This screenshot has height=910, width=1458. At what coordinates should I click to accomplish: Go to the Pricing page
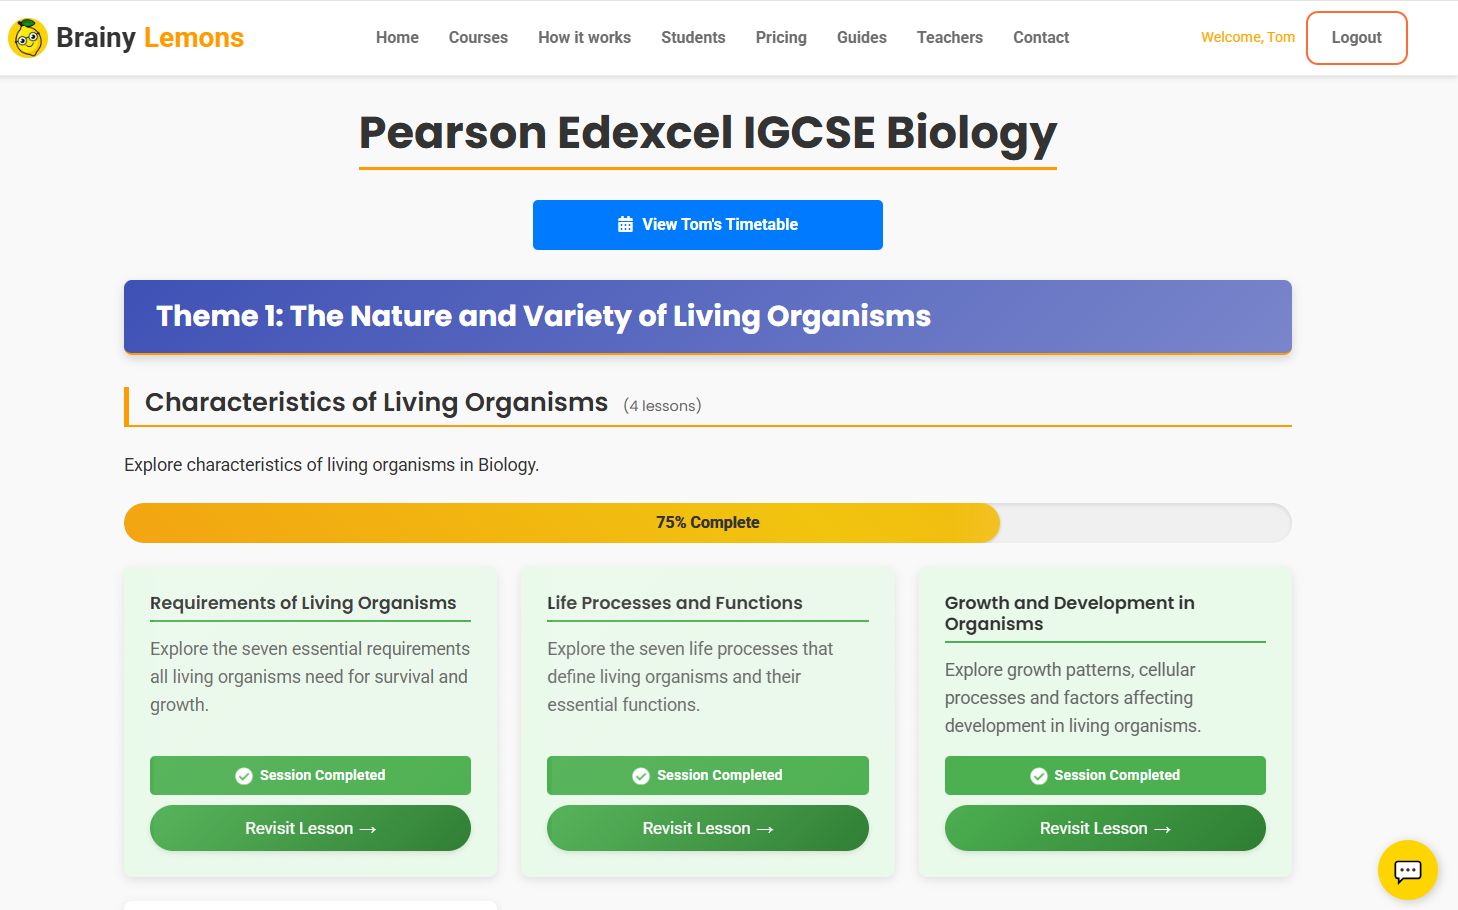point(781,38)
